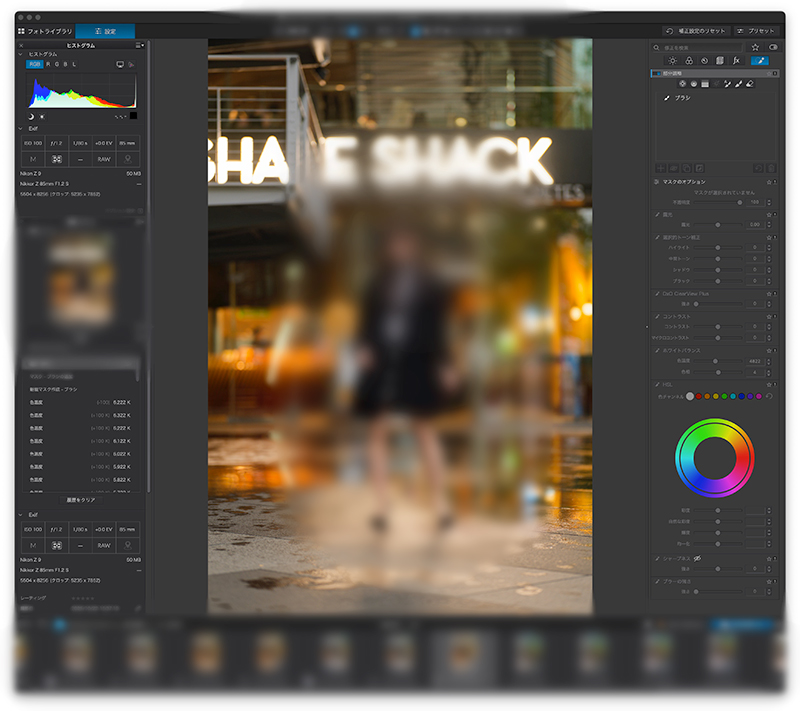800x711 pixels.
Task: Open the Geometry corrections palette icon
Action: coord(720,61)
